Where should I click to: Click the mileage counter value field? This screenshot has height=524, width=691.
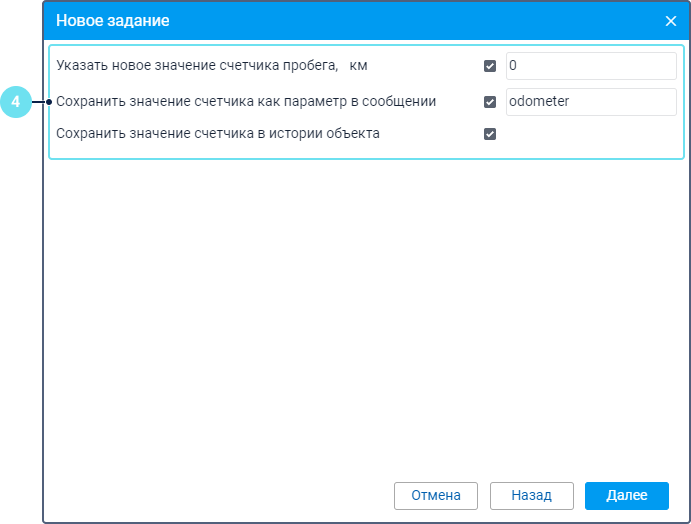tap(590, 66)
